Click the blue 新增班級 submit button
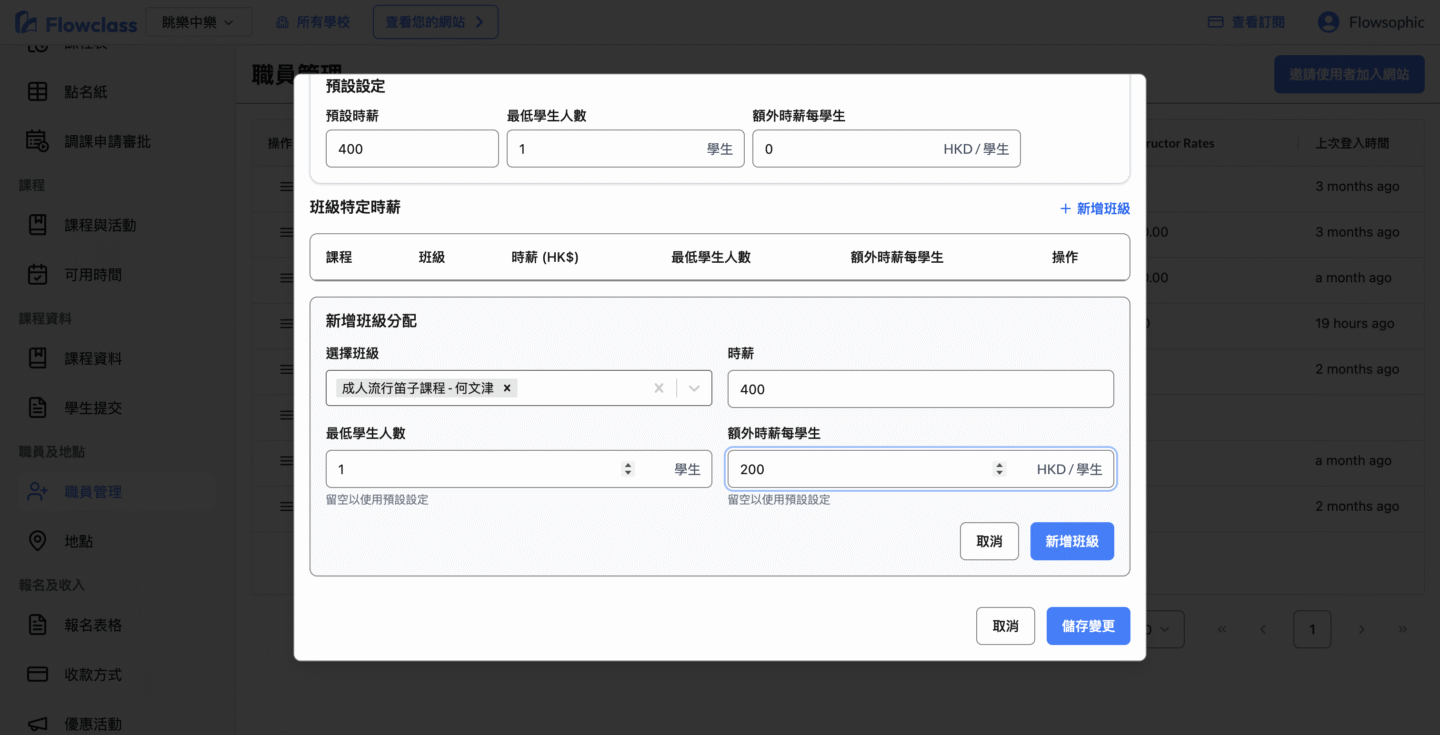This screenshot has height=735, width=1440. (1072, 541)
